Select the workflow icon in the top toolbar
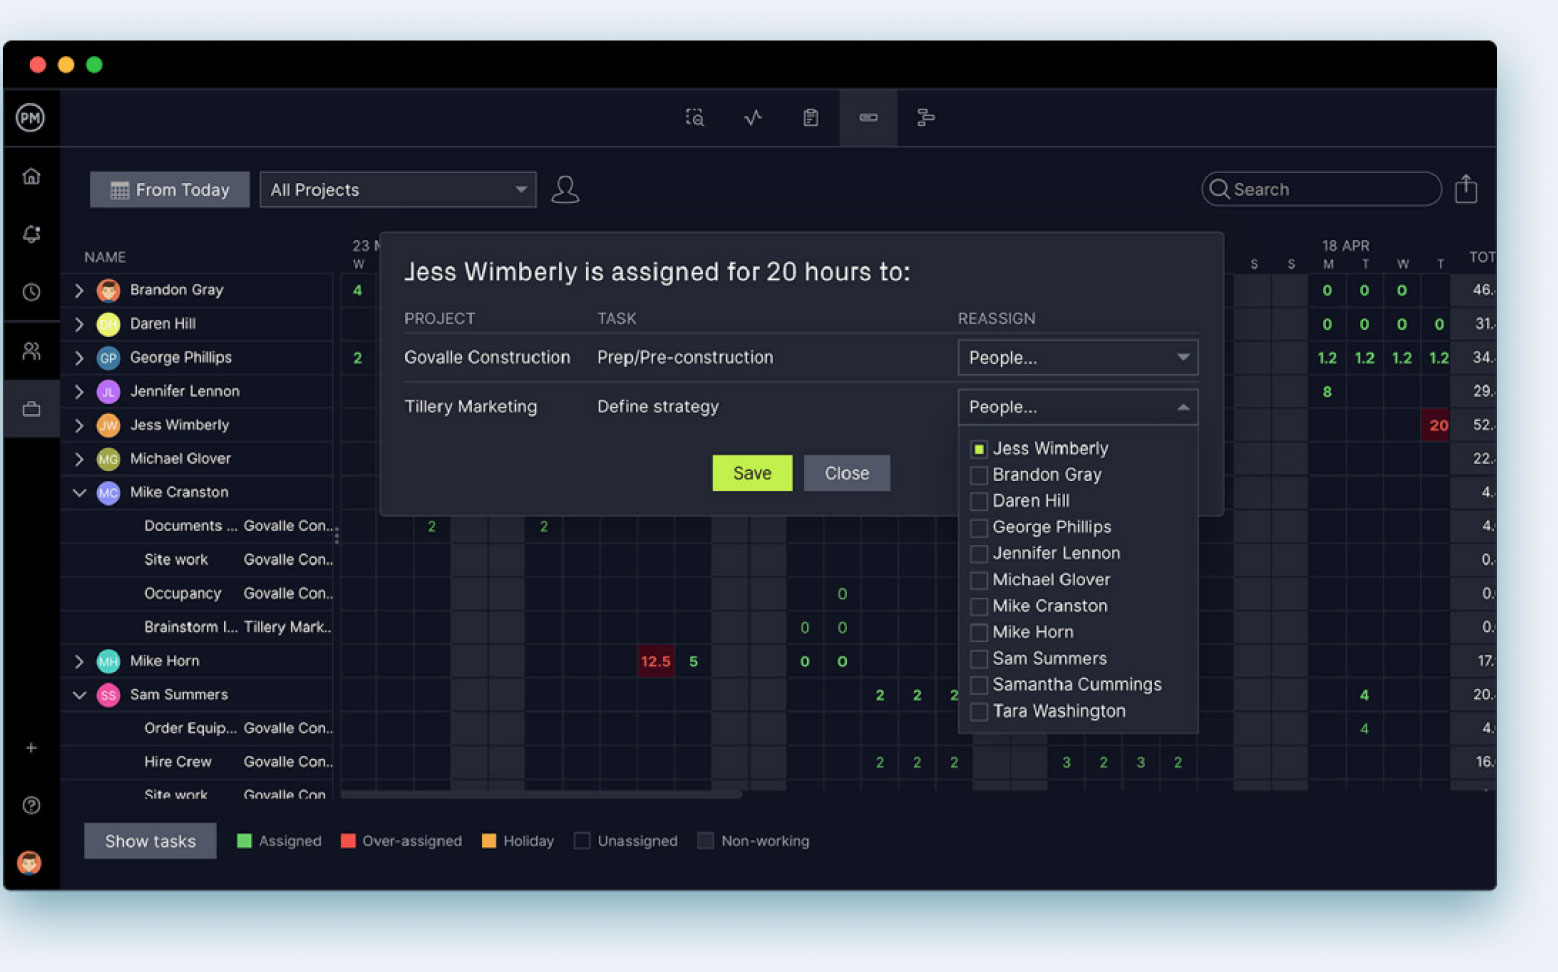This screenshot has height=972, width=1558. pyautogui.click(x=925, y=117)
